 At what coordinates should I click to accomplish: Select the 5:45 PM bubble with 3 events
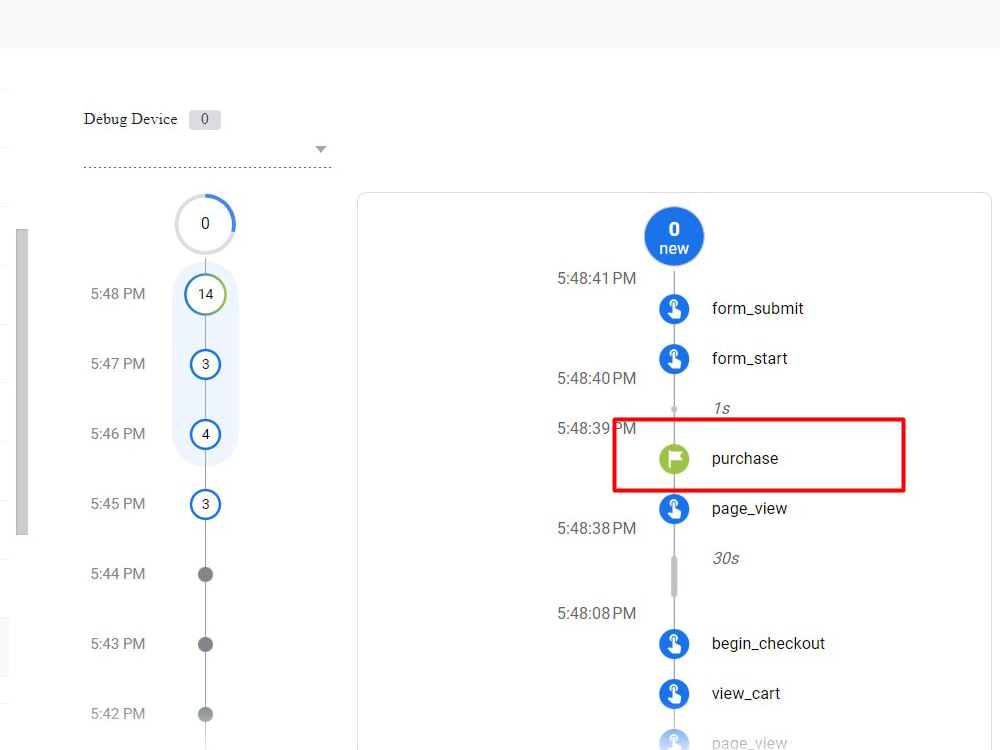coord(205,504)
